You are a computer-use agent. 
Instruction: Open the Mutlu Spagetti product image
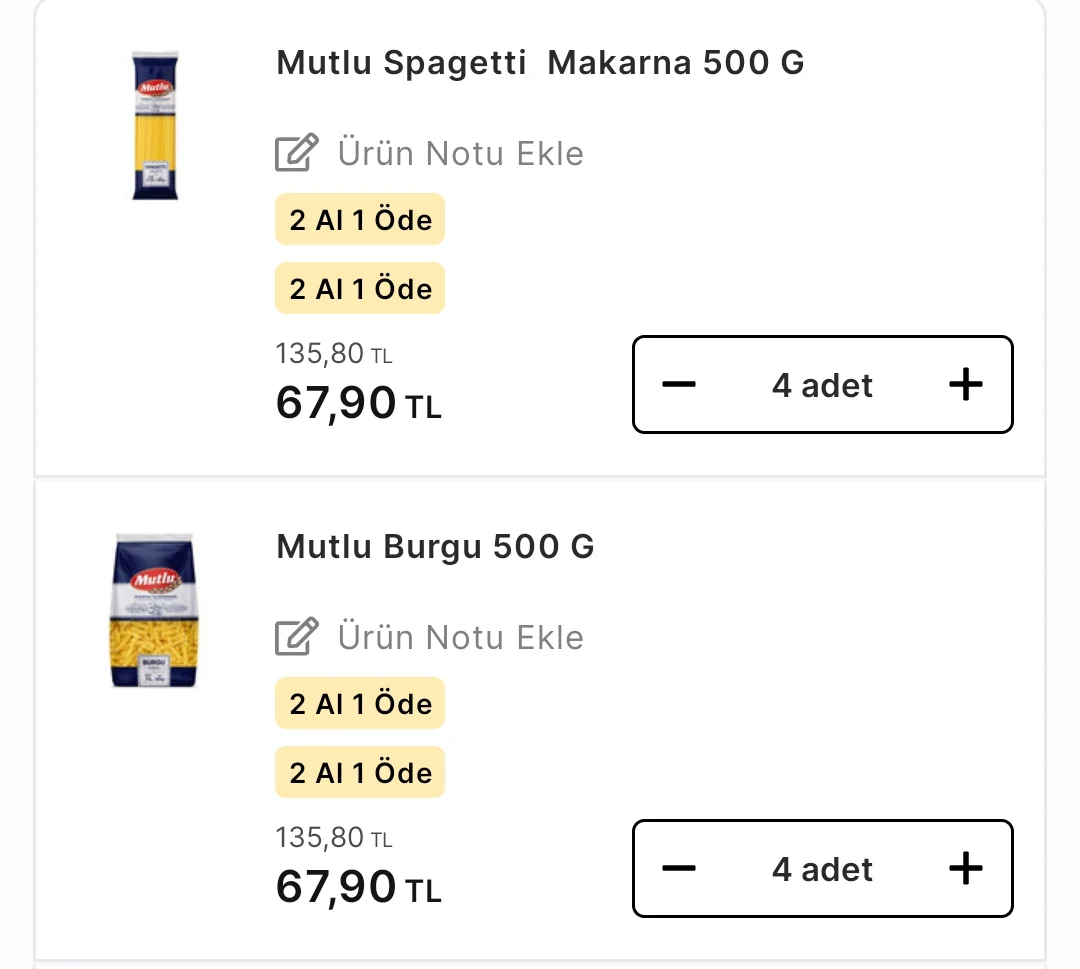[155, 125]
